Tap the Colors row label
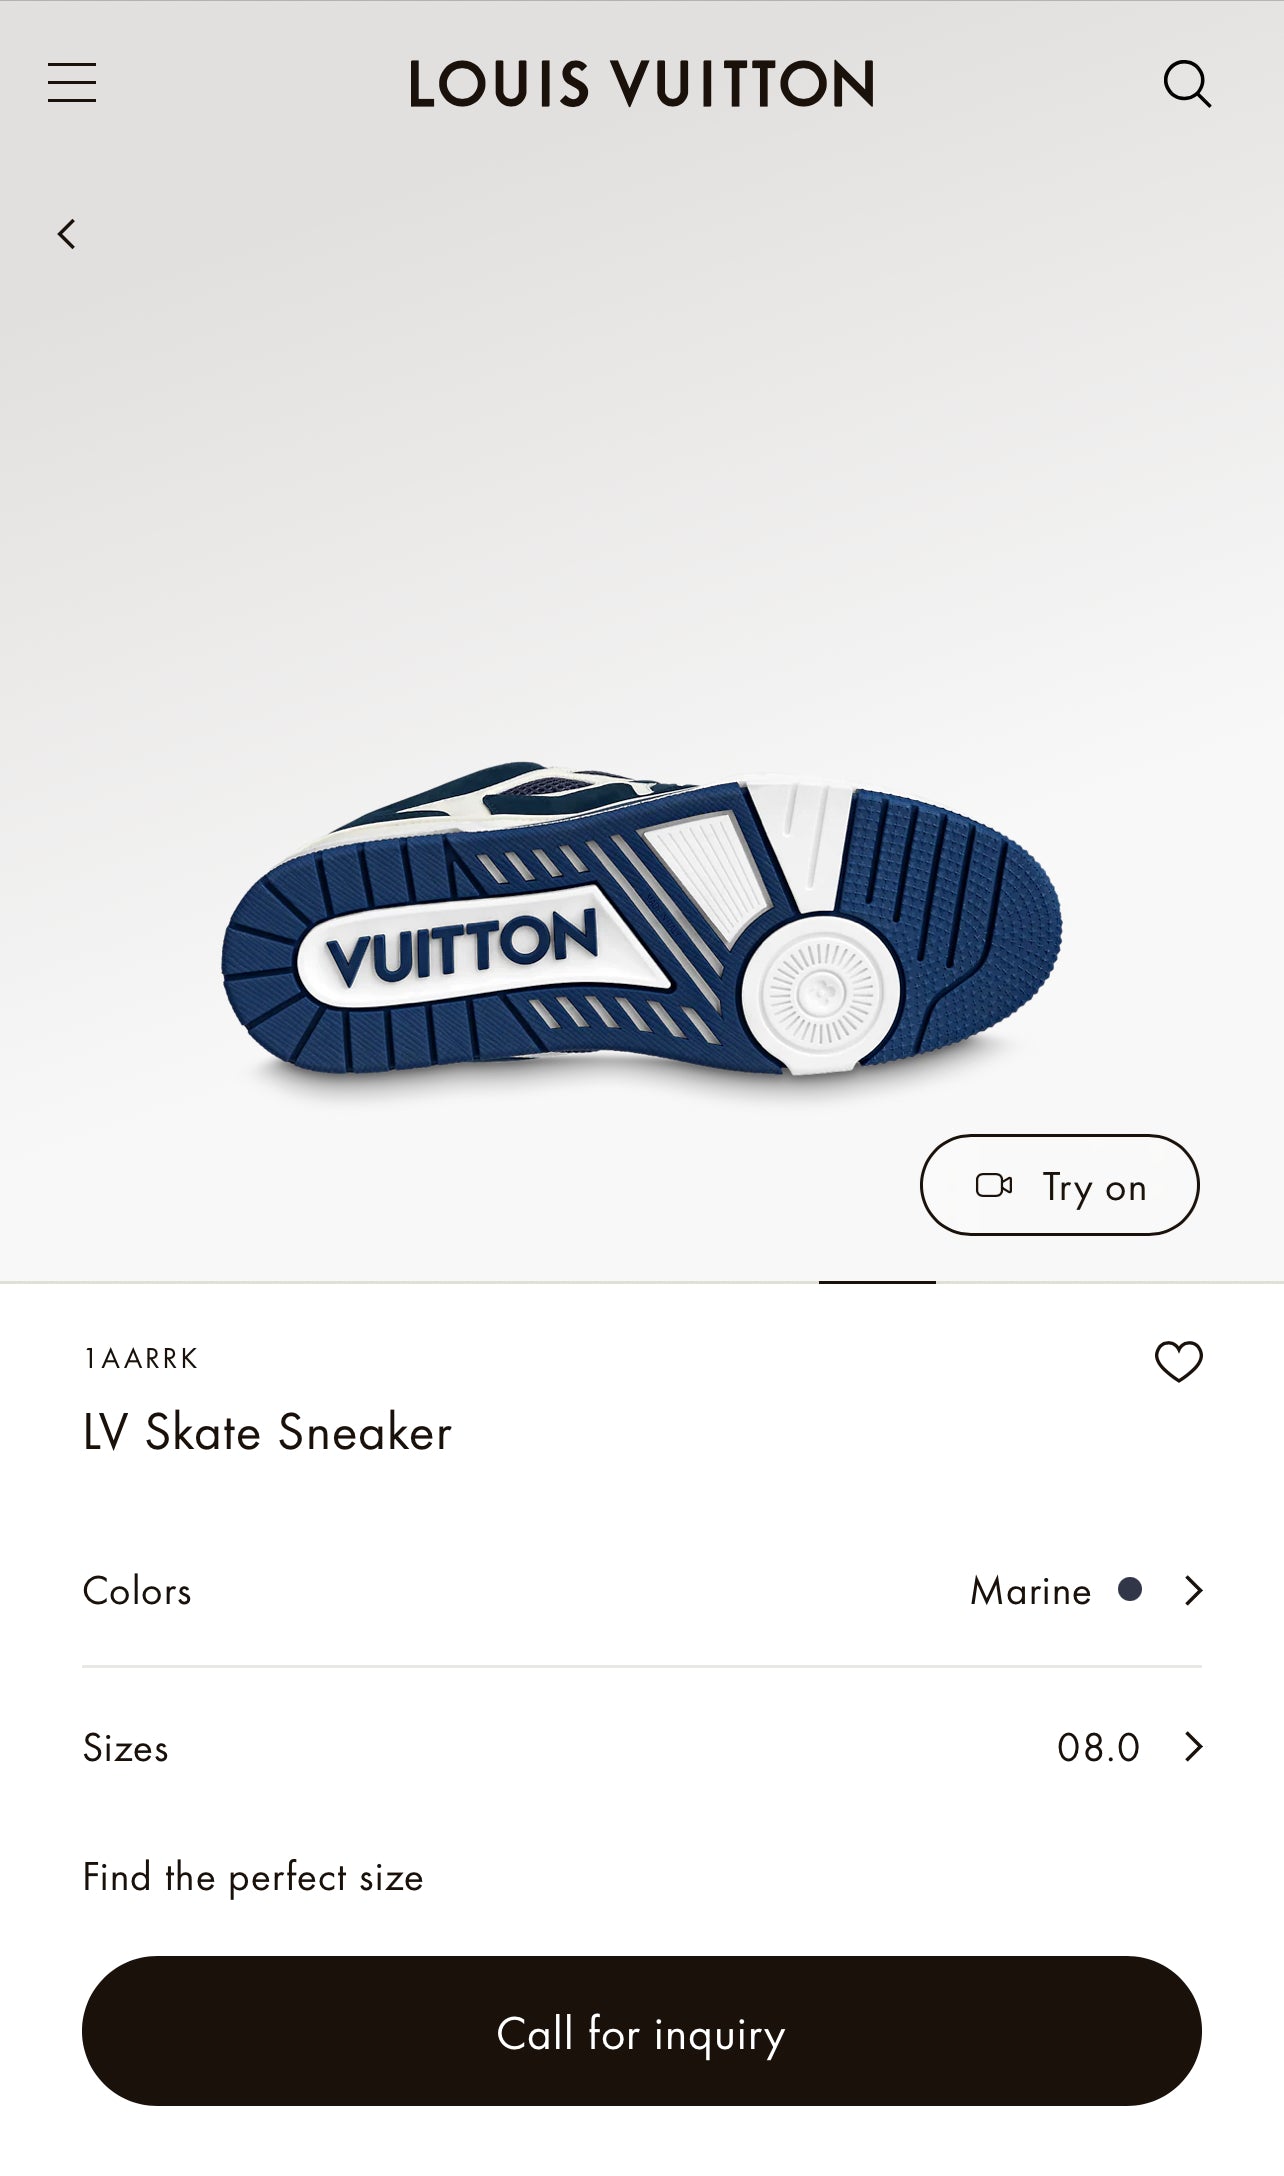1284x2176 pixels. point(137,1590)
